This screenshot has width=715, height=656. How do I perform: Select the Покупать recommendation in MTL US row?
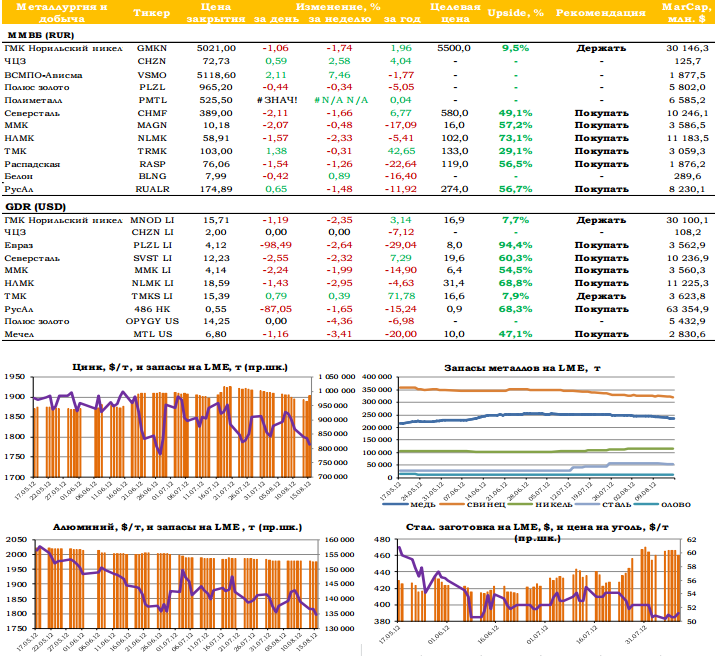(x=601, y=334)
